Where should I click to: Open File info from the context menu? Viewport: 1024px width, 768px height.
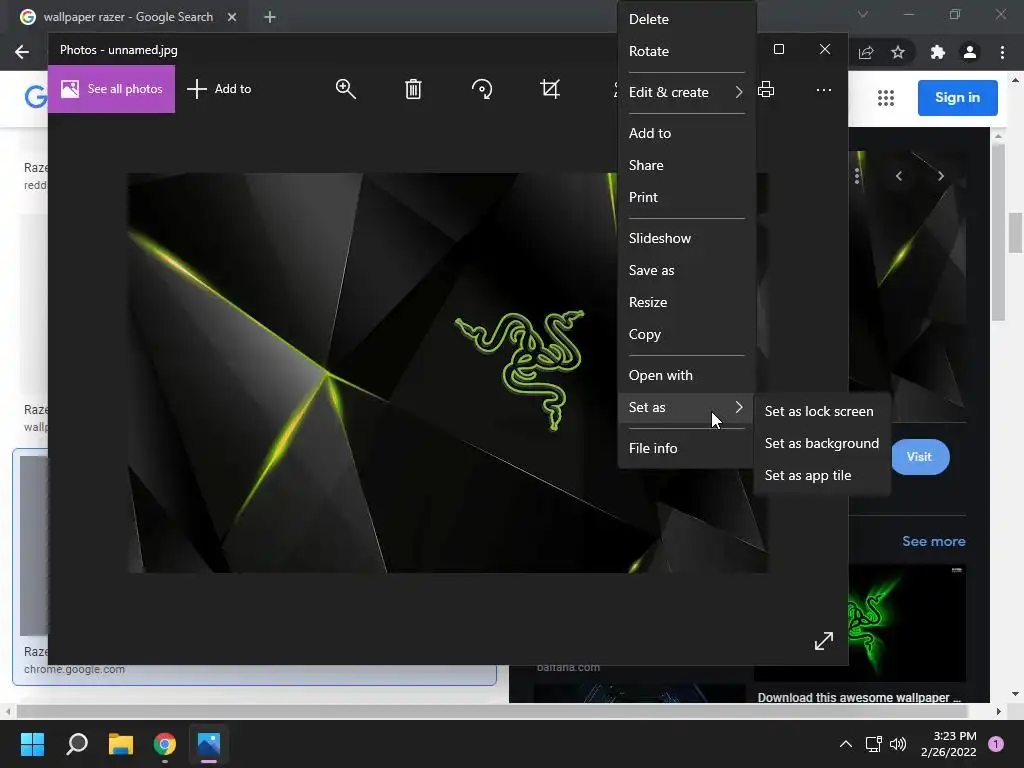pos(686,448)
